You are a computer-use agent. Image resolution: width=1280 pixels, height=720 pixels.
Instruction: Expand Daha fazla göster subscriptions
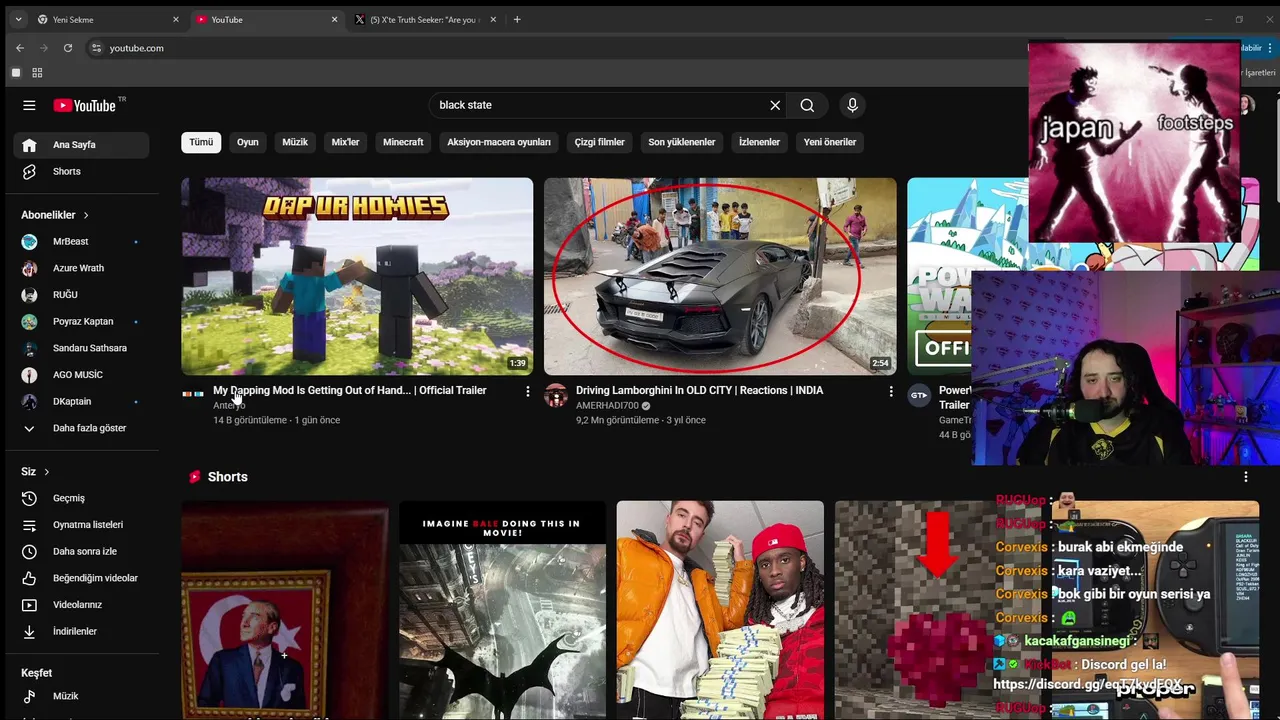pyautogui.click(x=81, y=428)
